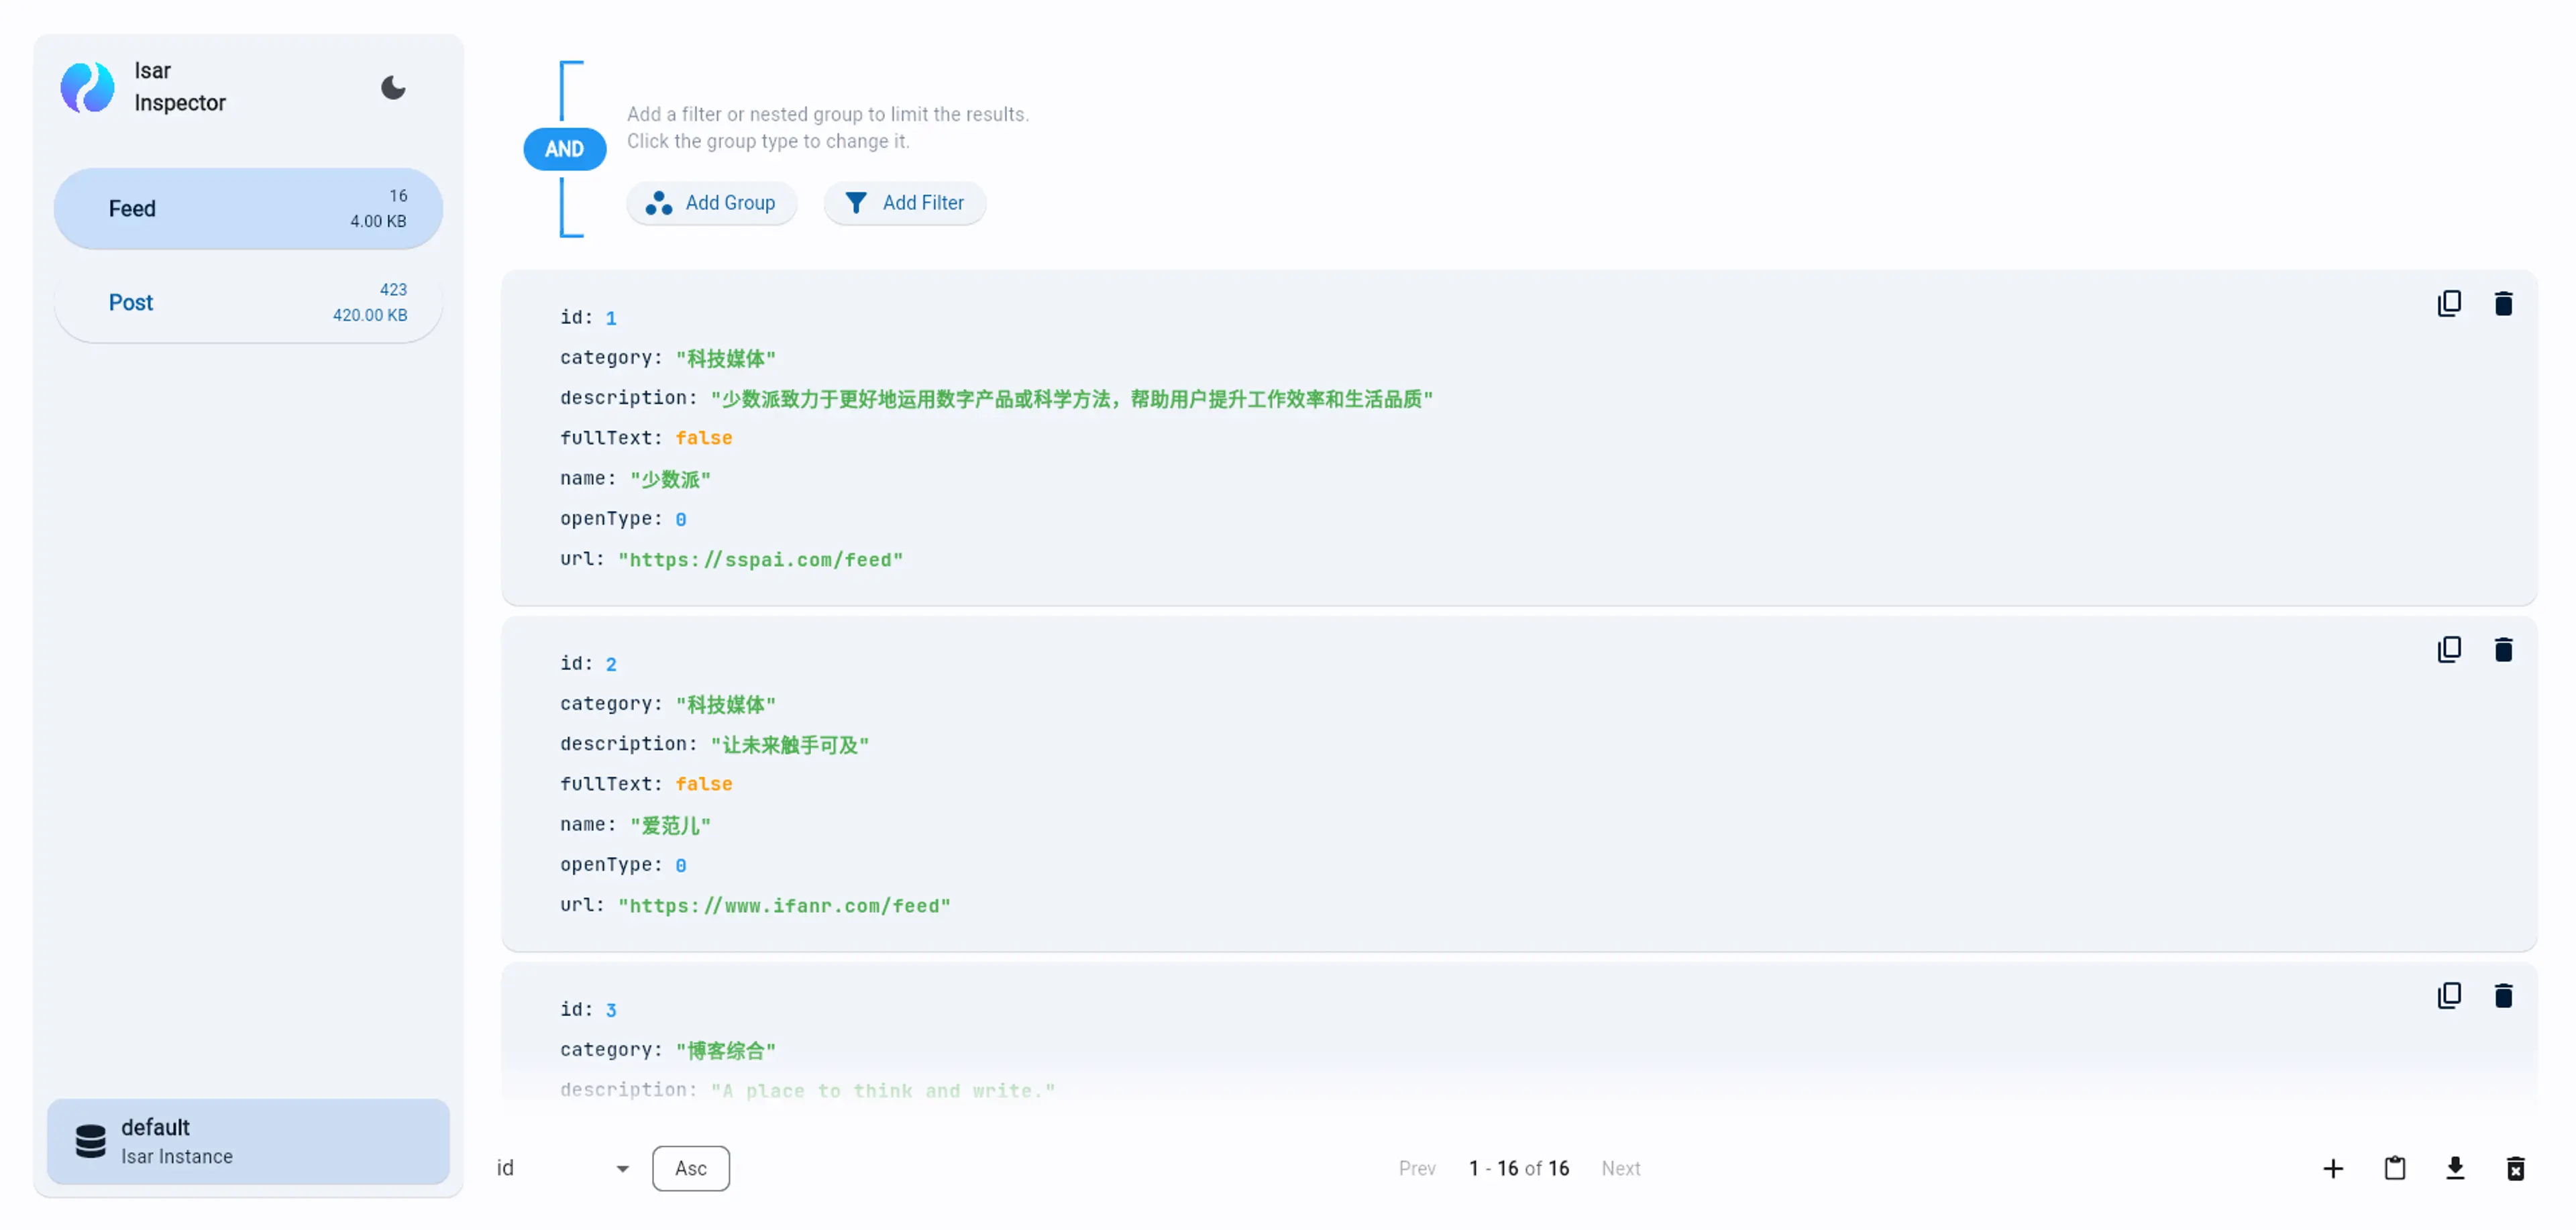This screenshot has width=2576, height=1230.
Task: Toggle the Asc sort order button
Action: [x=691, y=1168]
